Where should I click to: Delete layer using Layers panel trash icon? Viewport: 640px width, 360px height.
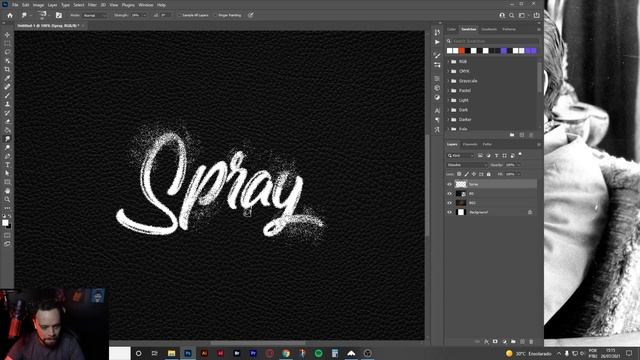531,342
